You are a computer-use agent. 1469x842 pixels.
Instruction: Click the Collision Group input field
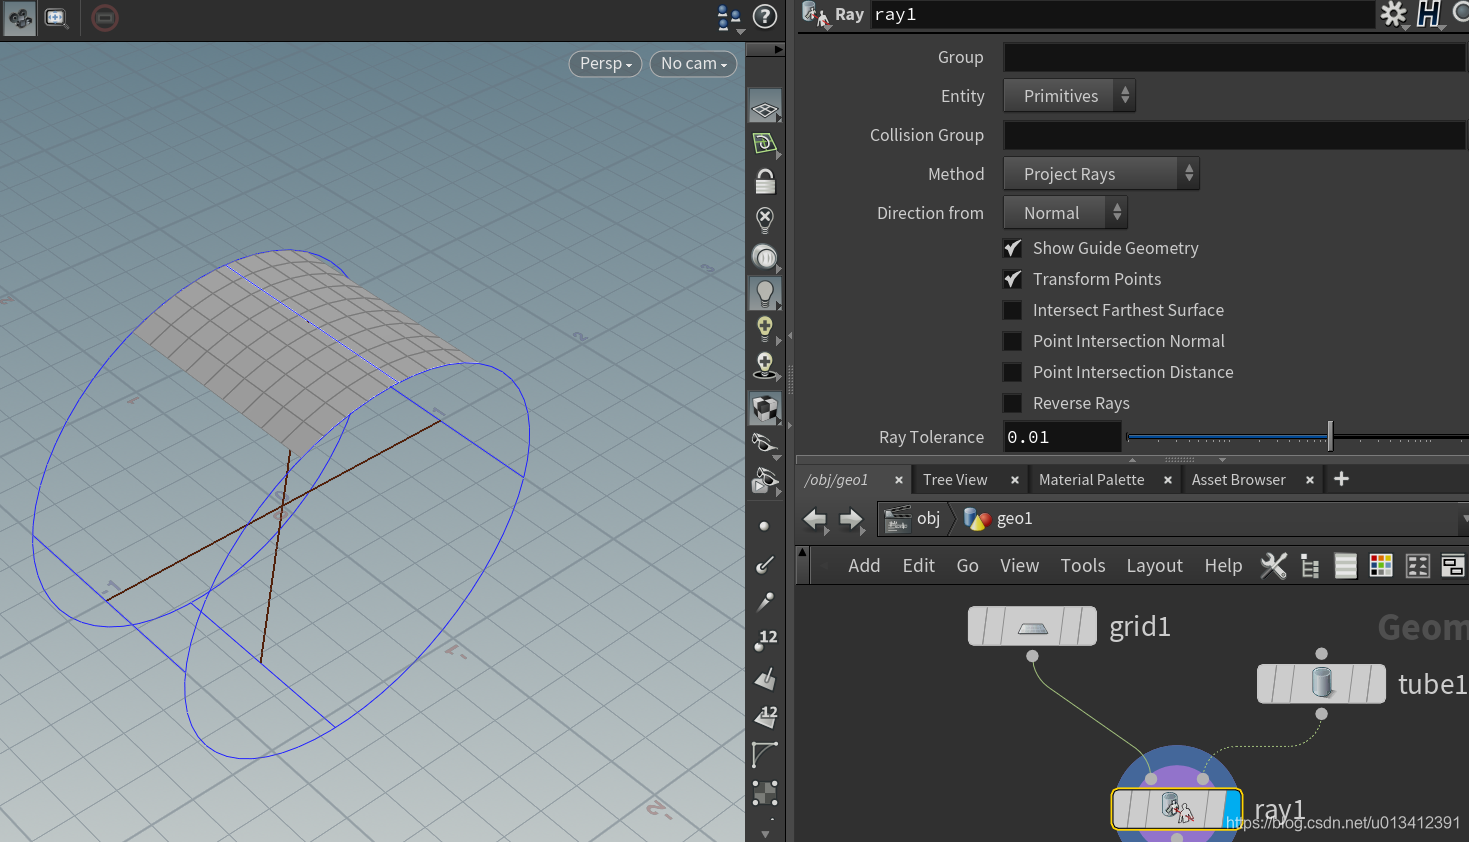click(x=1235, y=135)
